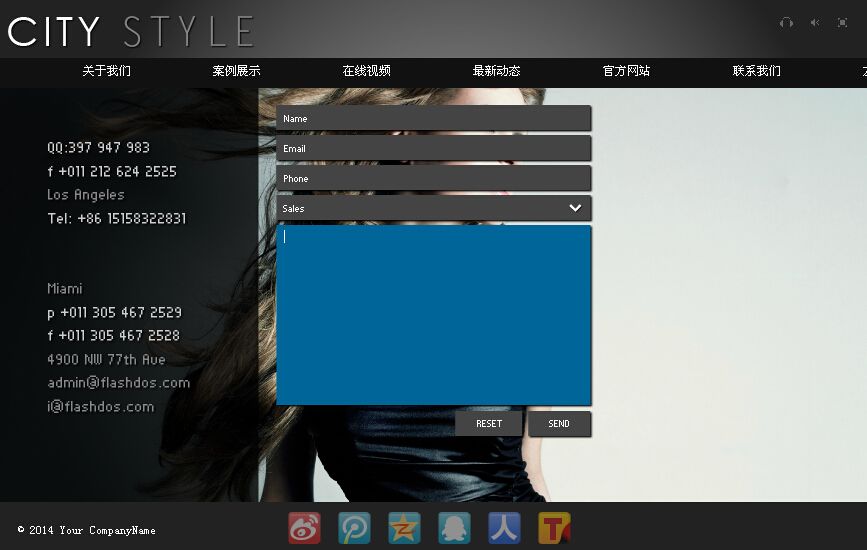Click the Tencent Weibo share icon
The image size is (867, 550).
355,527
